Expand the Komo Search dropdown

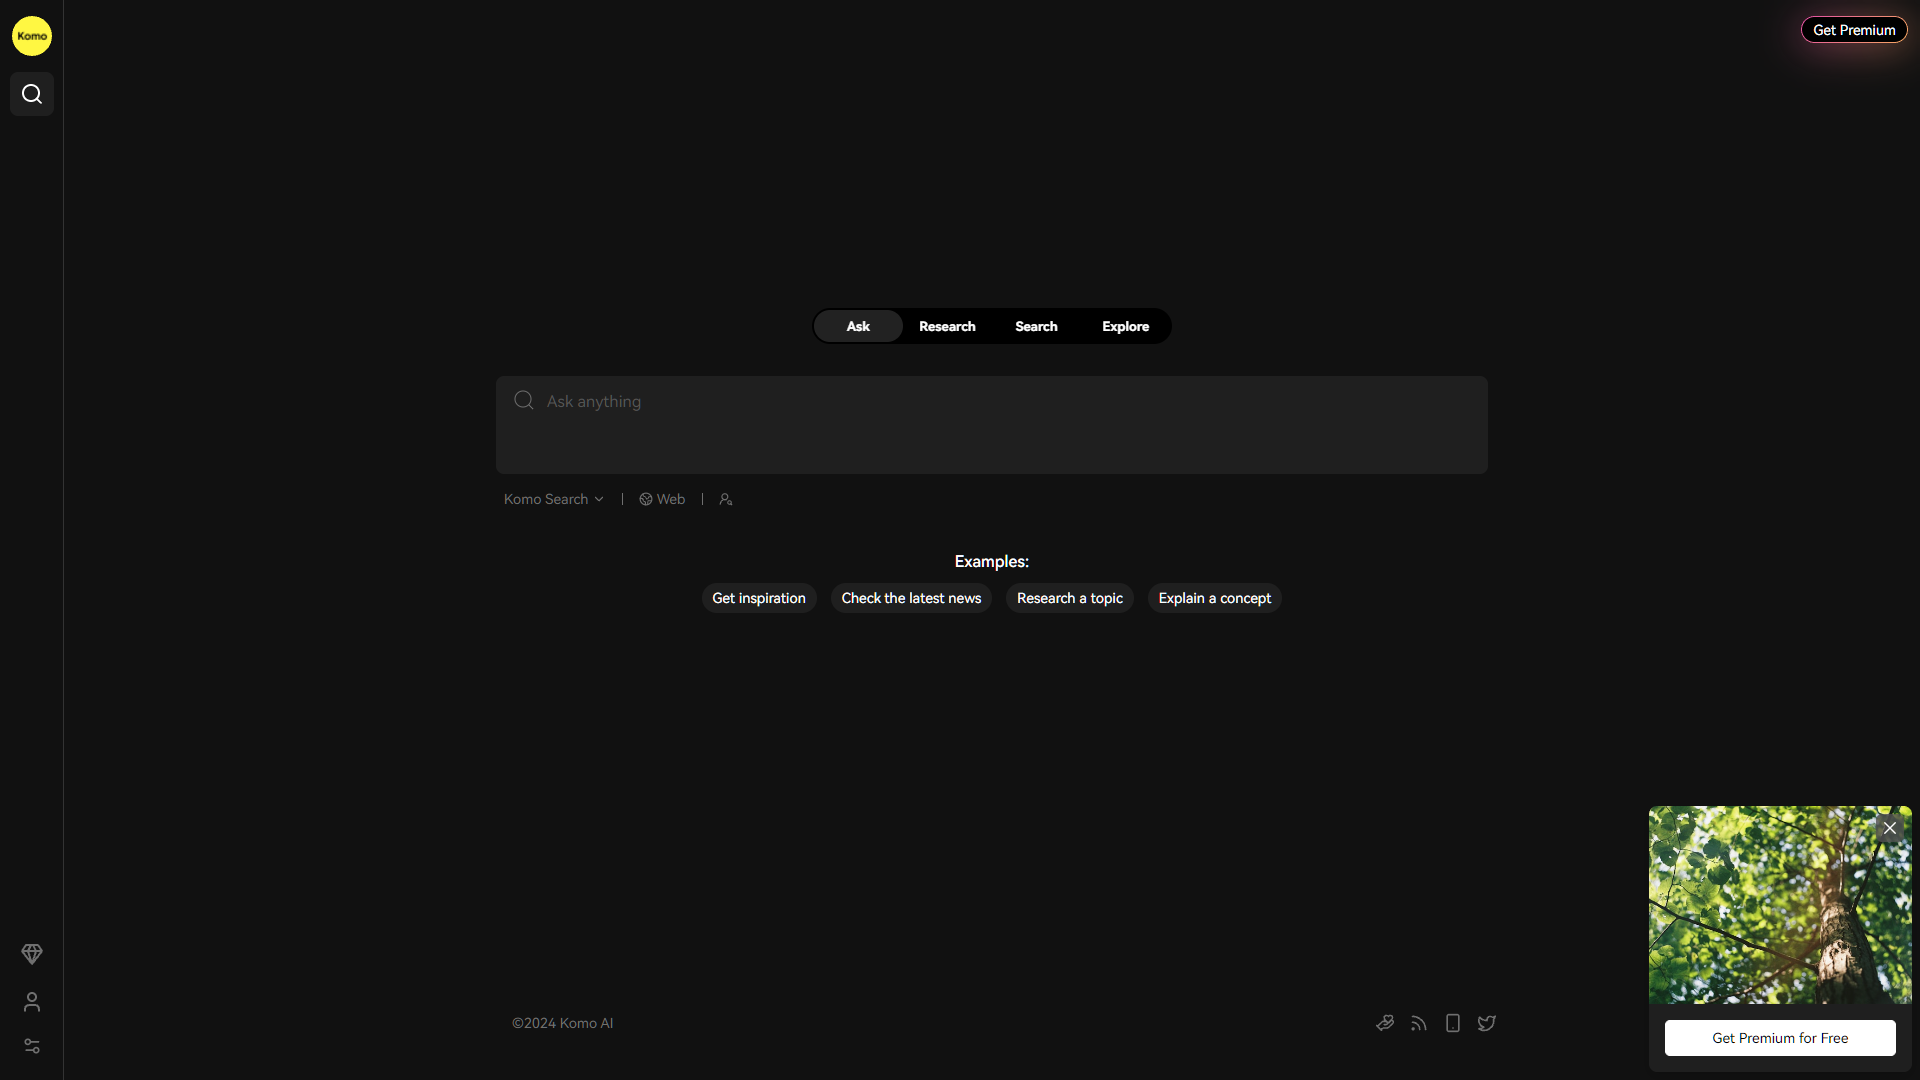tap(553, 498)
